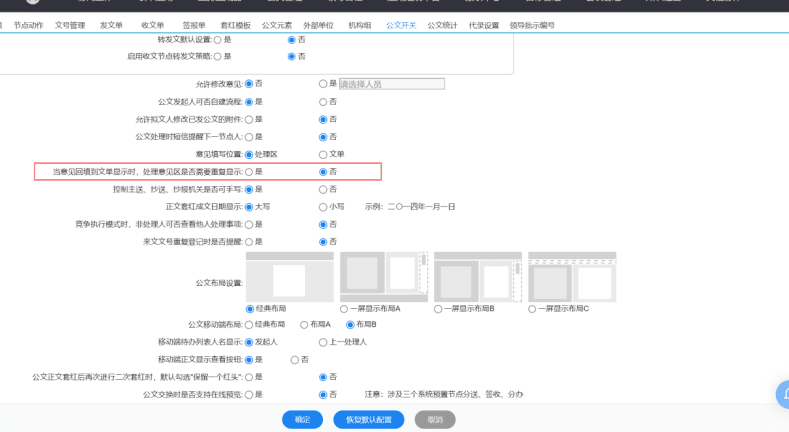Image resolution: width=789 pixels, height=432 pixels.
Task: Open the 公文元素 tab
Action: coord(277,25)
